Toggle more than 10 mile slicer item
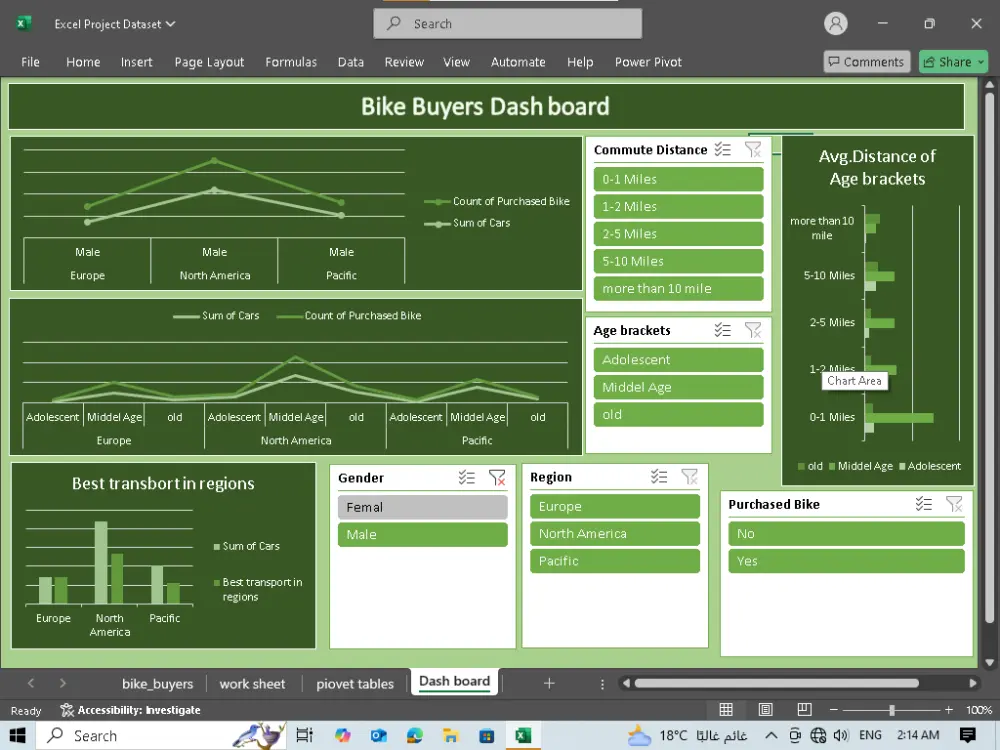1000x750 pixels. 679,288
